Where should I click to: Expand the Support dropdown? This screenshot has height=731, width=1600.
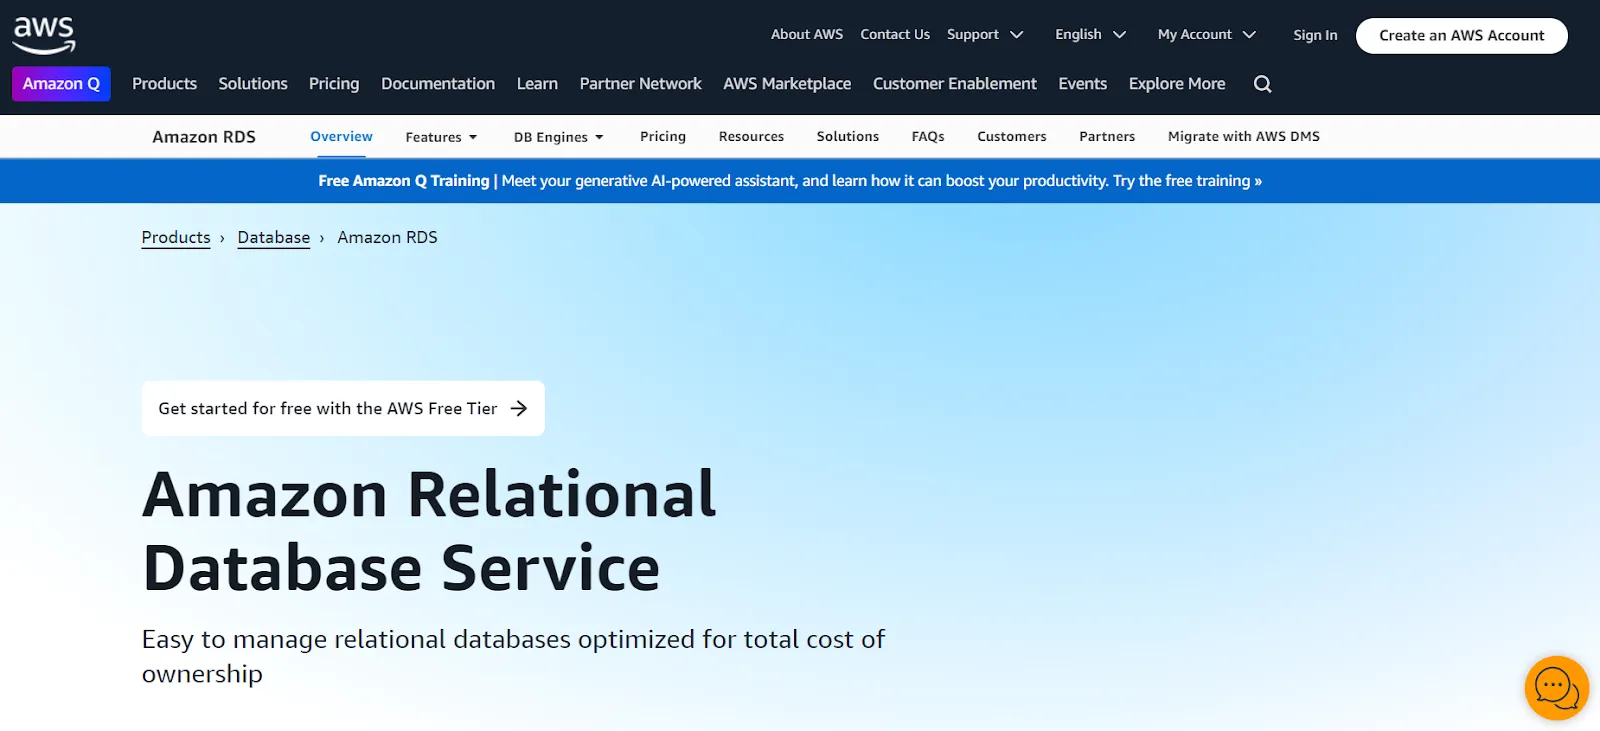tap(985, 34)
